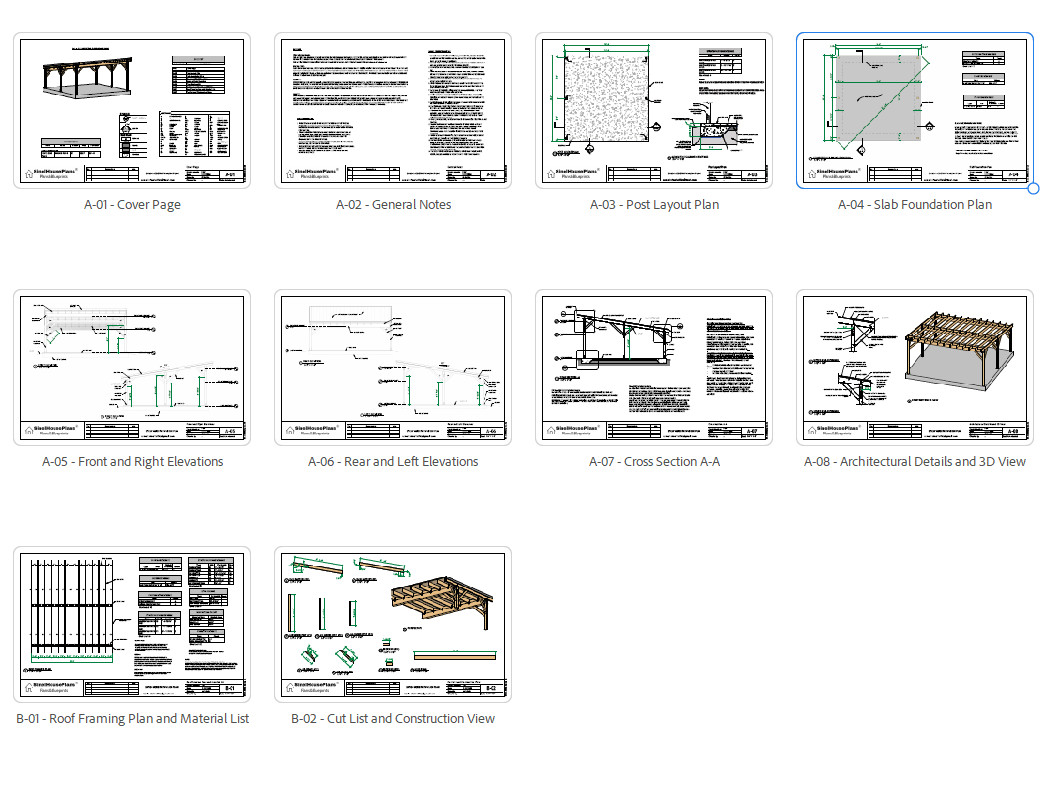The image size is (1040, 787).
Task: Click the 'A-07 - Cross Section A-A' label
Action: [x=654, y=461]
